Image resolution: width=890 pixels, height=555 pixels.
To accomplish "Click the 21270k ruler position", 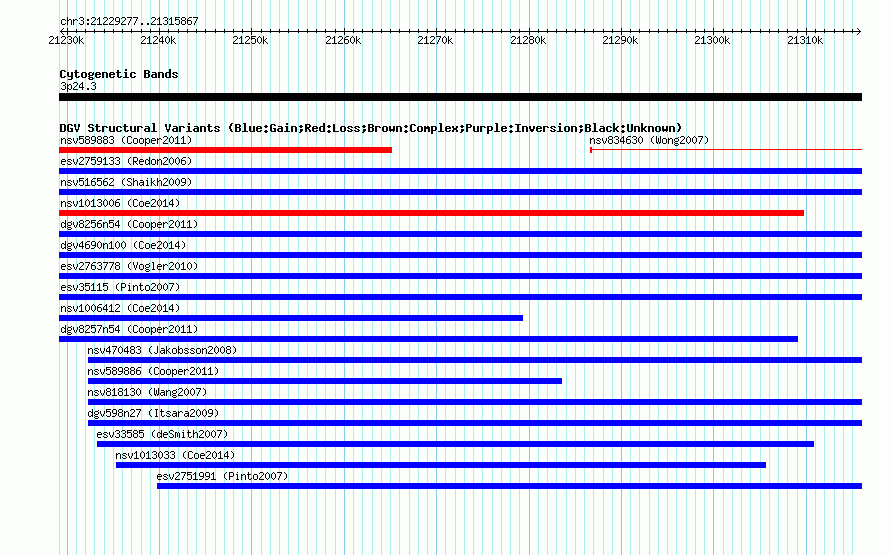I will pyautogui.click(x=435, y=40).
